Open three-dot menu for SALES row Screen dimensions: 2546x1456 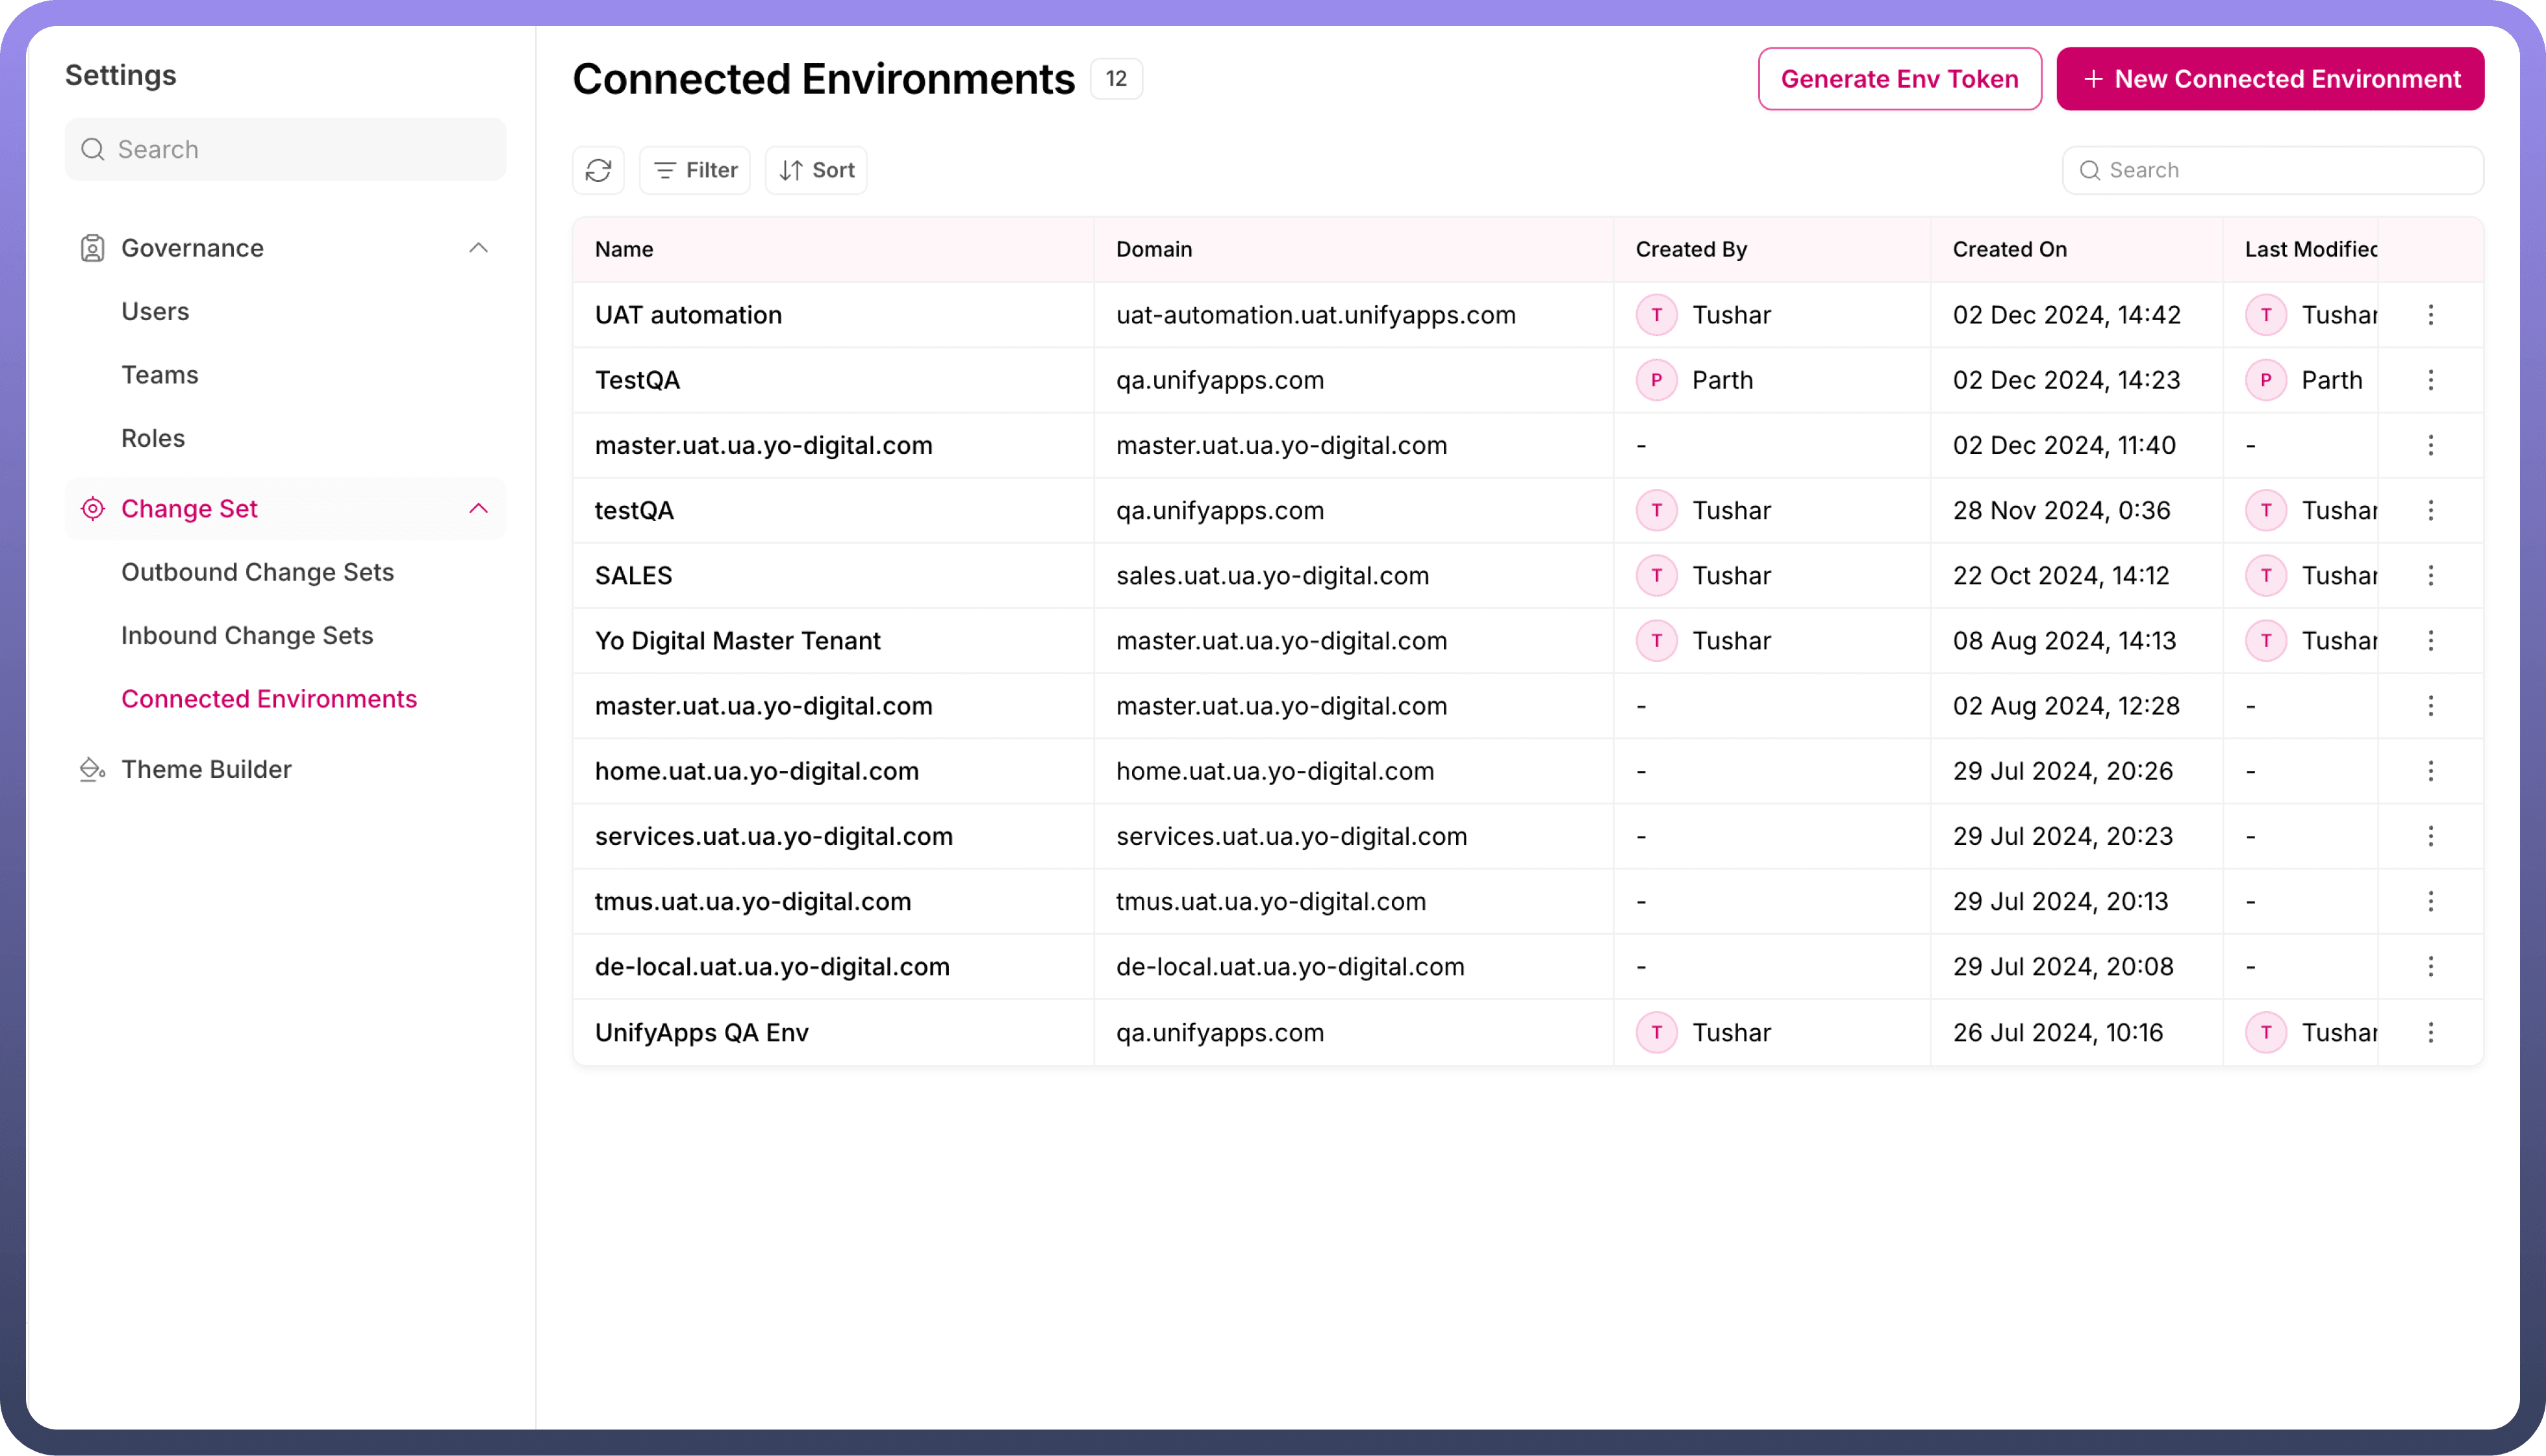tap(2430, 576)
